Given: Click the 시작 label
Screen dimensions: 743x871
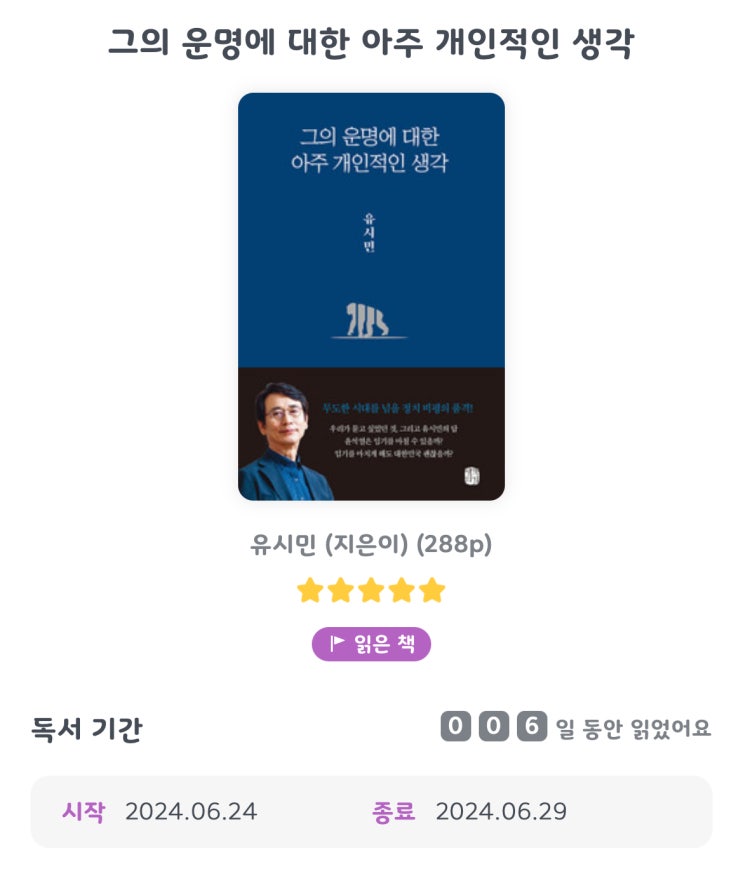Looking at the screenshot, I should [x=83, y=812].
